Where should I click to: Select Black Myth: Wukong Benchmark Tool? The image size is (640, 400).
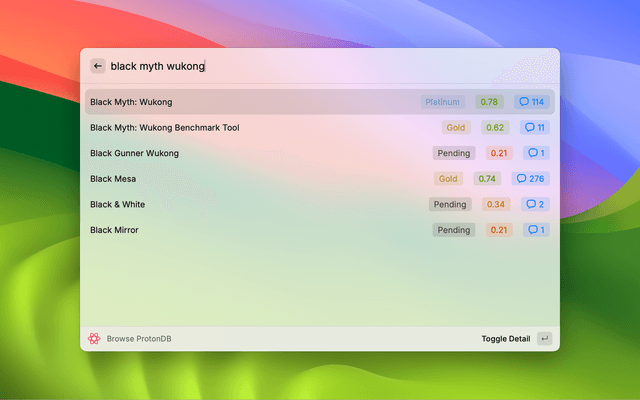(164, 128)
